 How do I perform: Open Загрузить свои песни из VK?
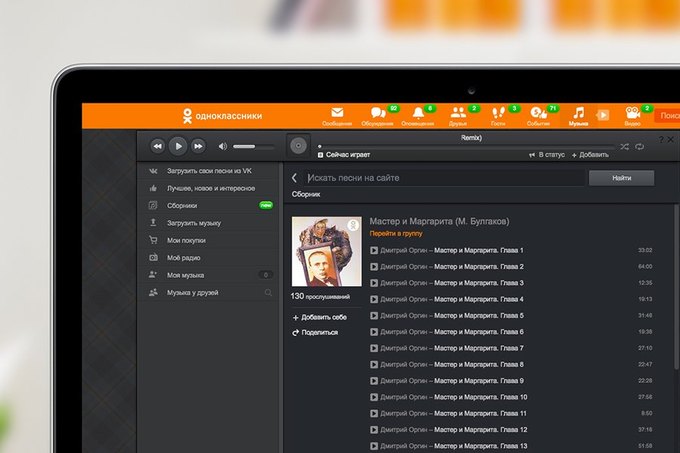pos(209,171)
